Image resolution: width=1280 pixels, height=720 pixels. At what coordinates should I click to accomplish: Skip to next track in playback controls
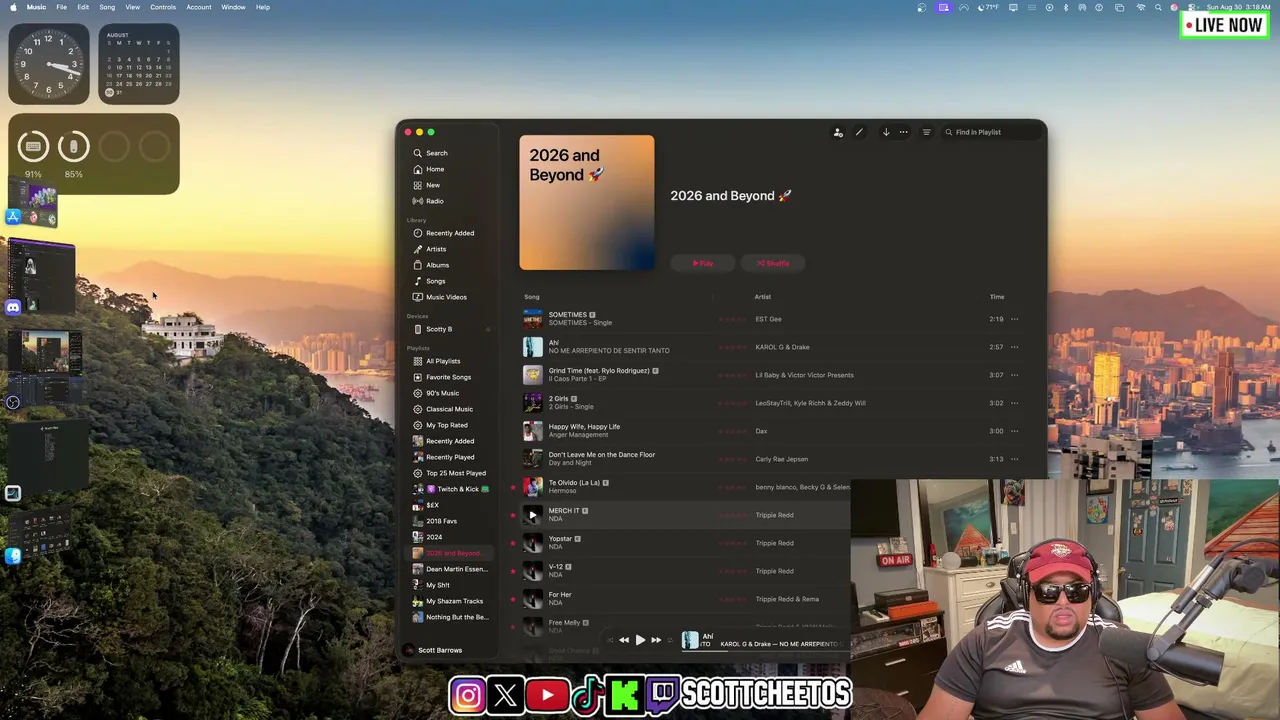pos(656,640)
